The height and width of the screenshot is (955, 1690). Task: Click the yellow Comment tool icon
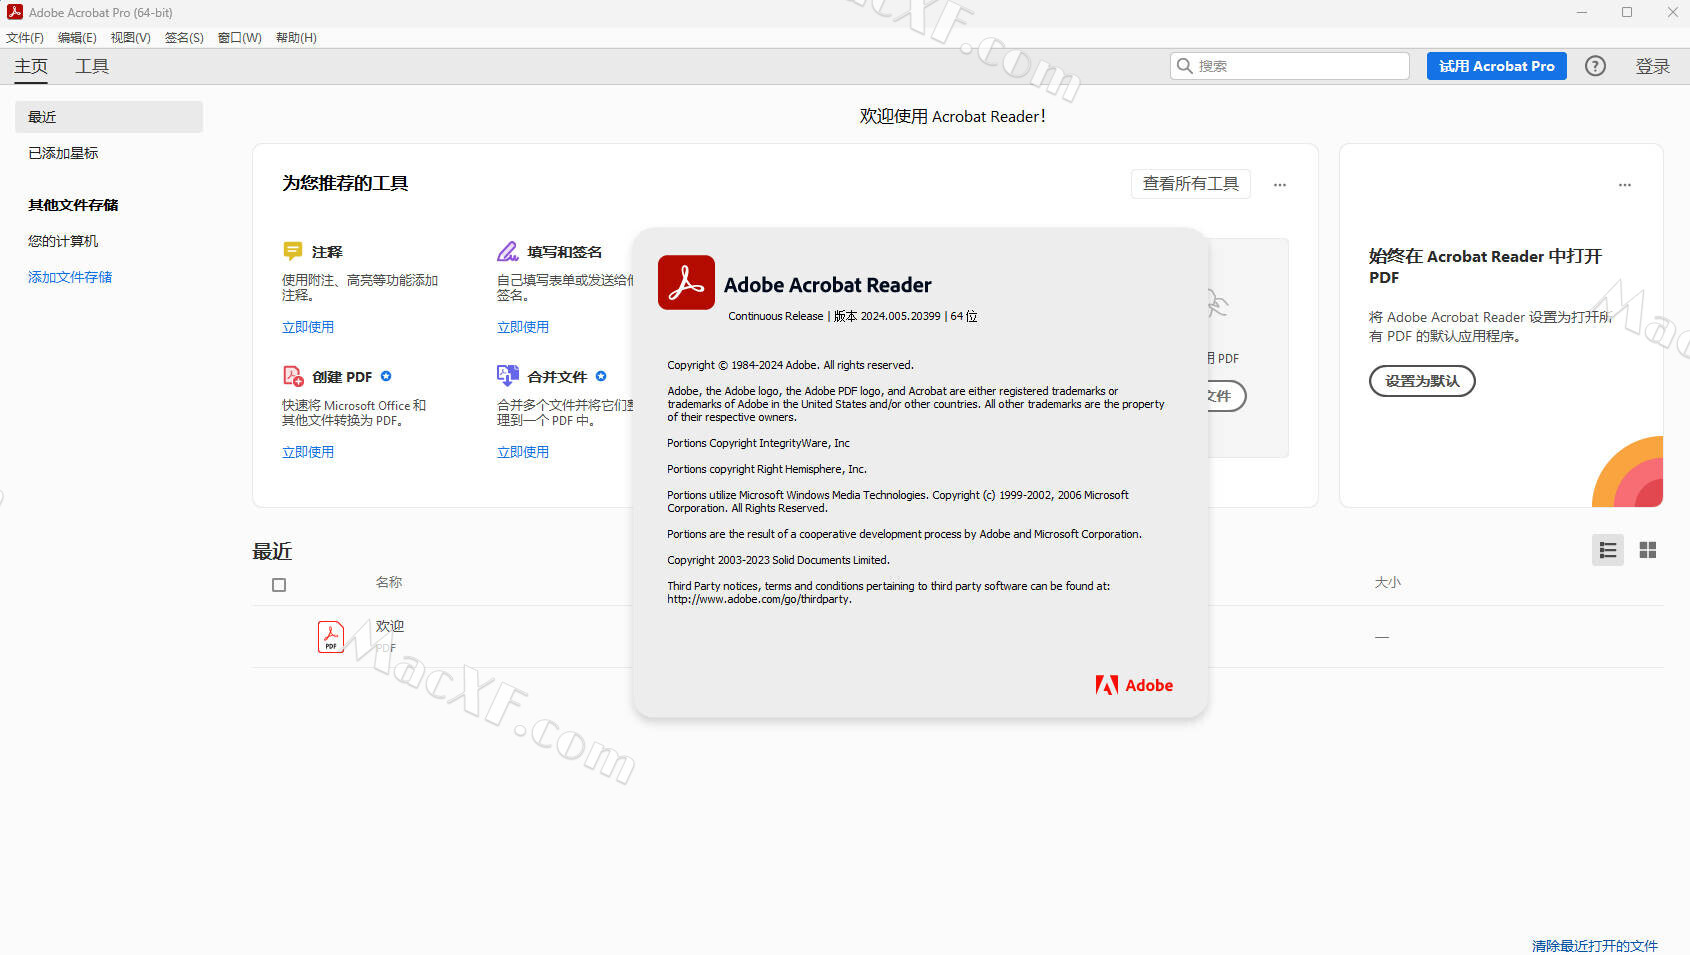pos(292,251)
